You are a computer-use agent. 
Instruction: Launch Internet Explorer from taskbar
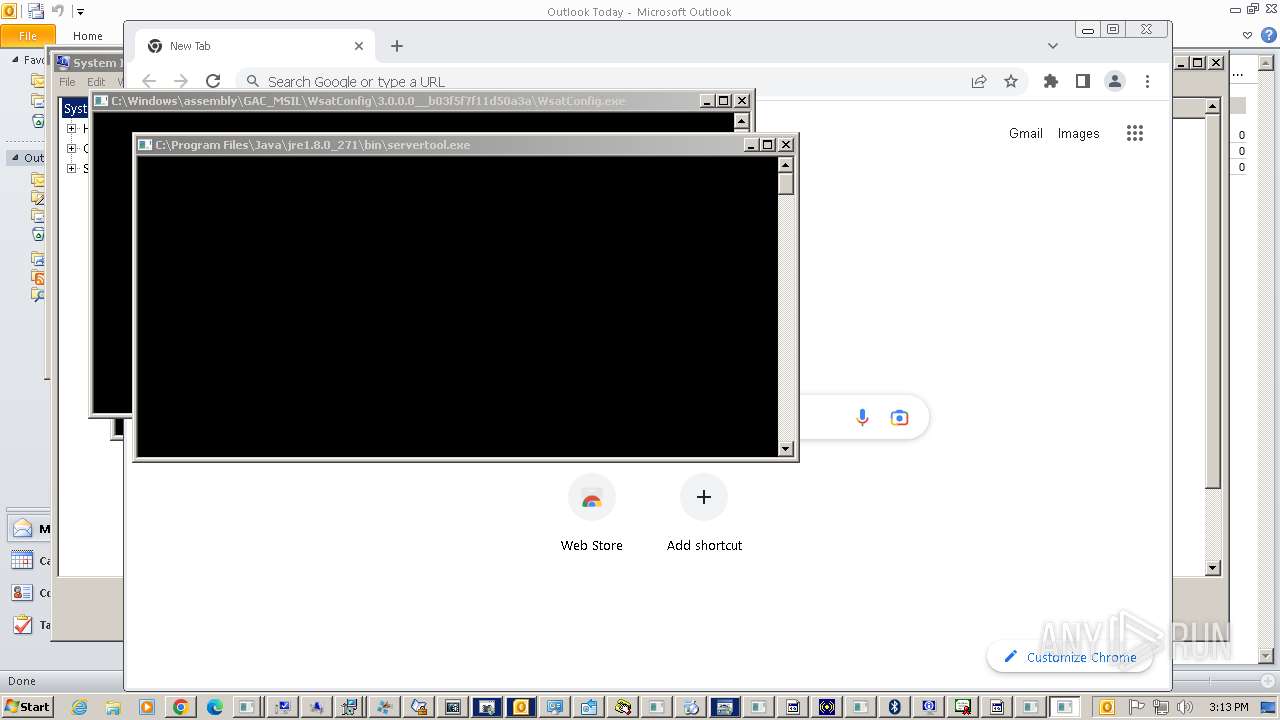click(x=79, y=707)
